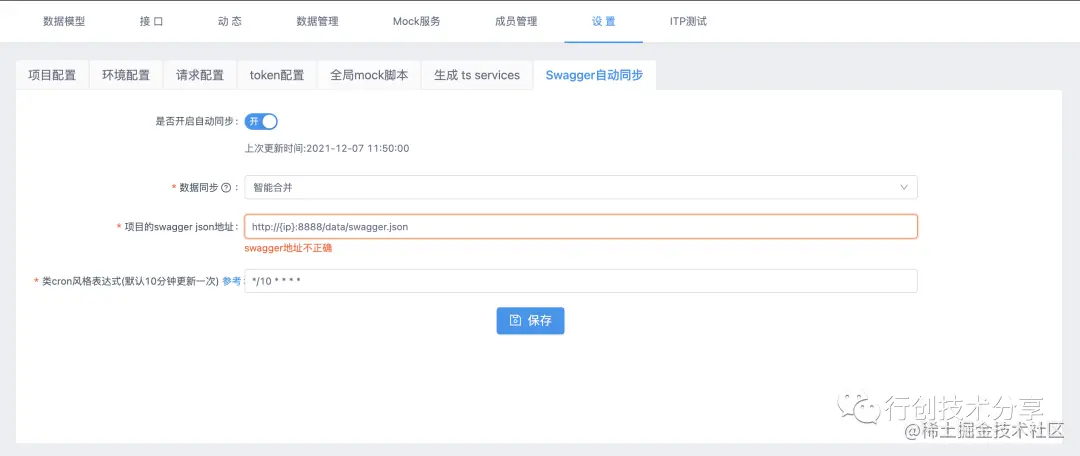Image resolution: width=1080 pixels, height=456 pixels.
Task: Go to 数据管理 in the top navigation
Action: click(318, 21)
